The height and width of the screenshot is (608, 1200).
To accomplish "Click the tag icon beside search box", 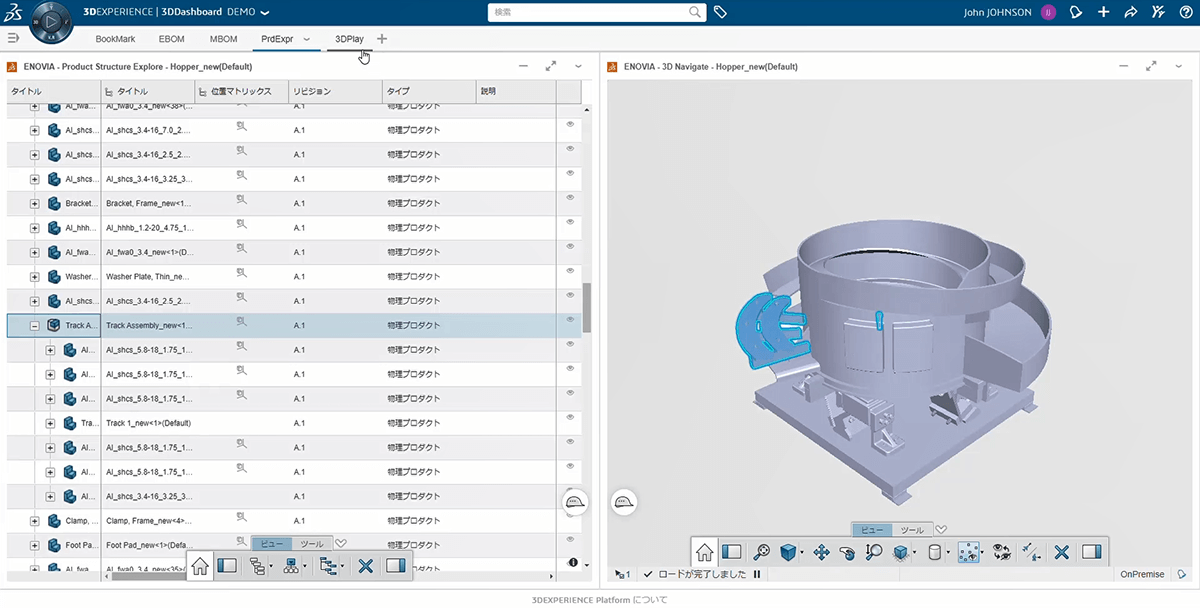I will click(x=721, y=12).
